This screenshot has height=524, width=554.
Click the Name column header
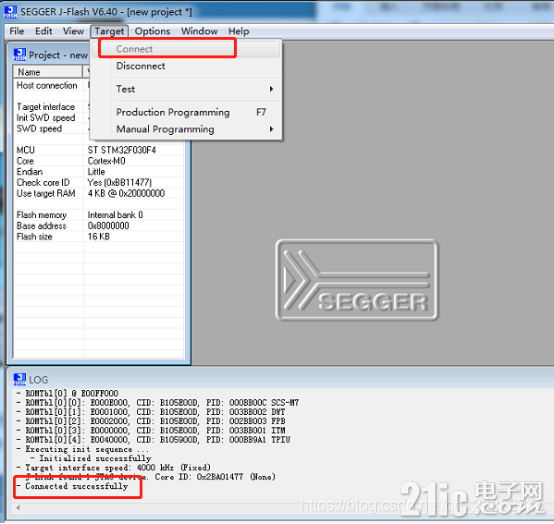48,72
